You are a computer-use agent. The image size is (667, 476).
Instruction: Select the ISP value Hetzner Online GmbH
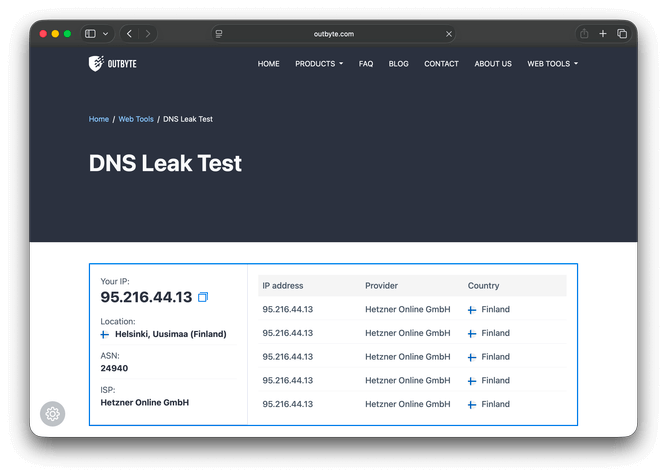(x=145, y=402)
